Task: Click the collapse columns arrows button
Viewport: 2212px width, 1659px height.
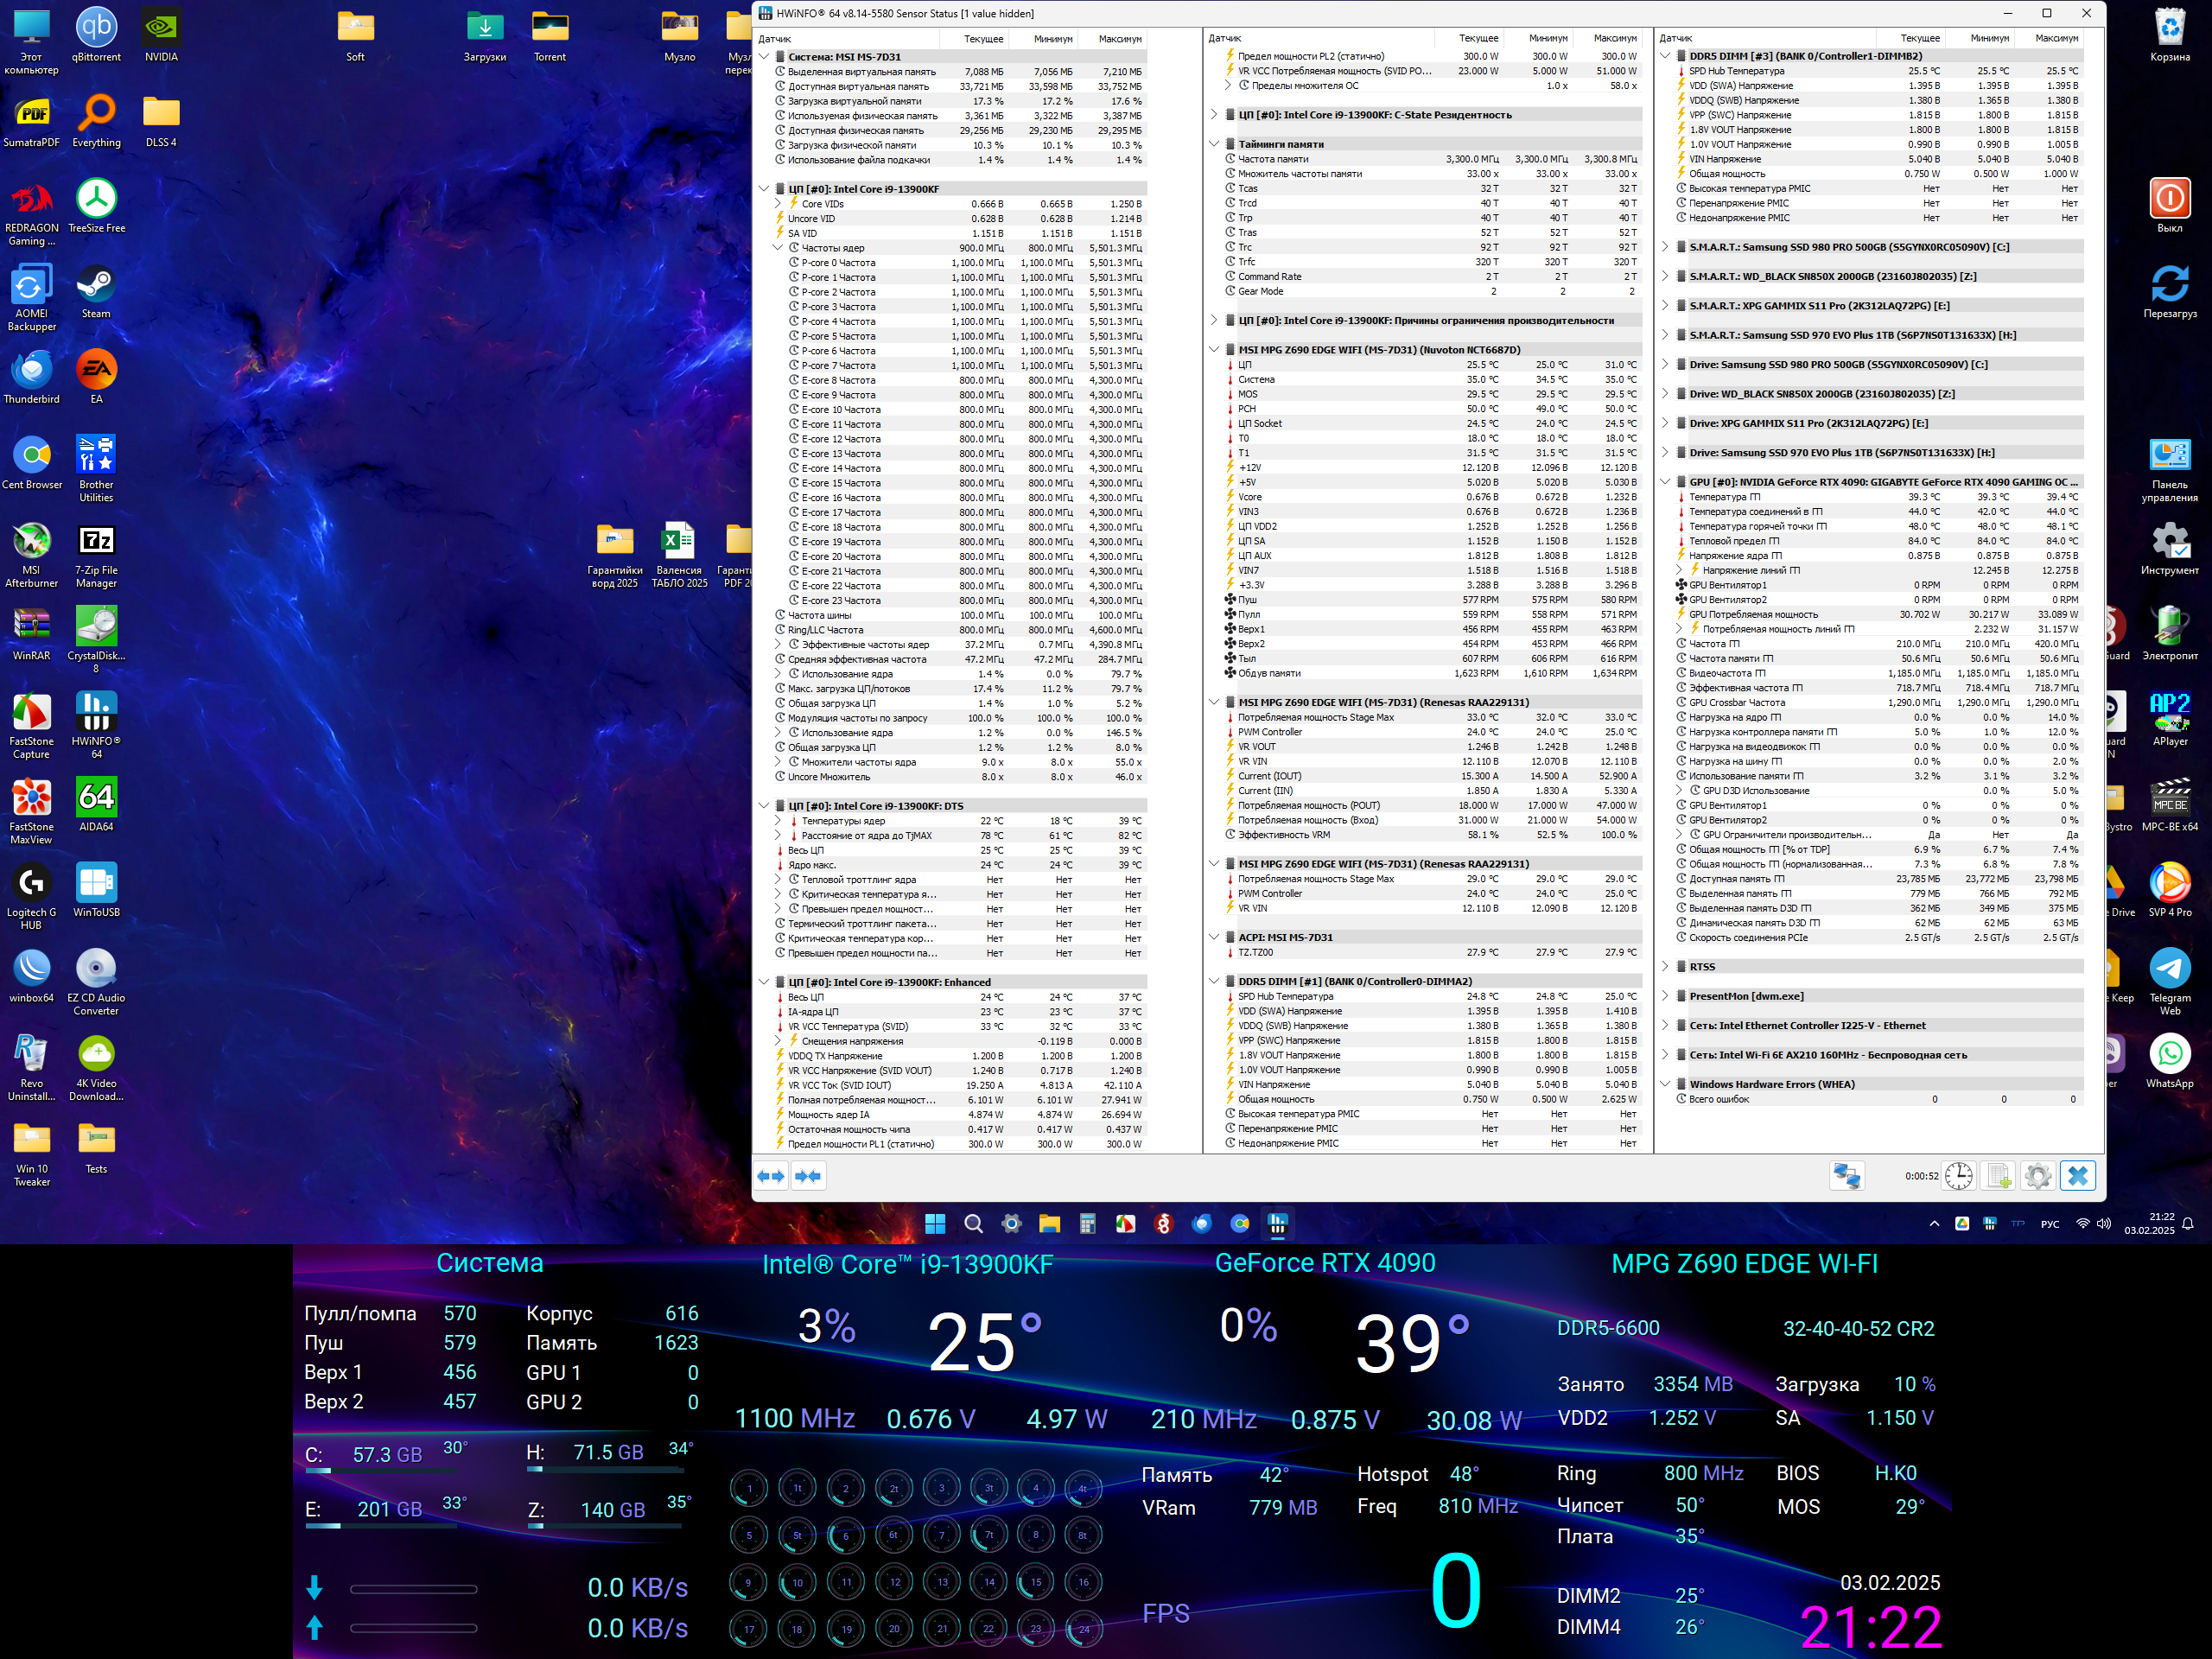Action: (808, 1176)
